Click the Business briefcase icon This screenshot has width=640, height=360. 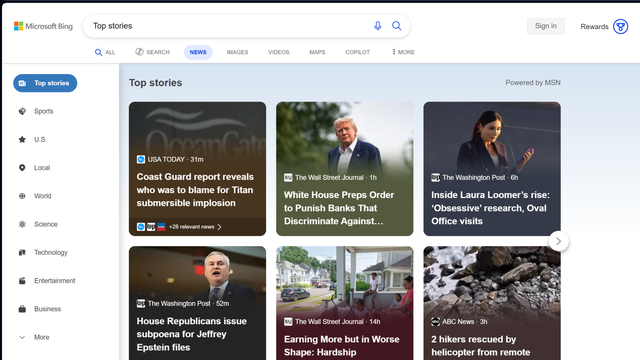click(x=22, y=309)
